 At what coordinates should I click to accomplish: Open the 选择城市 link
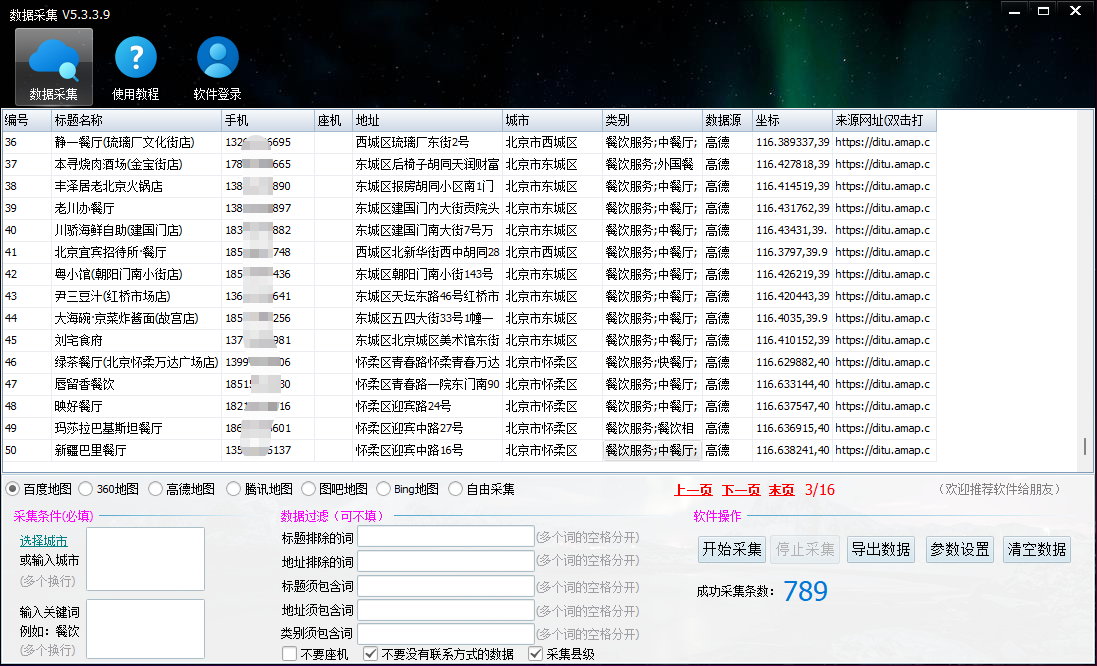(x=44, y=541)
